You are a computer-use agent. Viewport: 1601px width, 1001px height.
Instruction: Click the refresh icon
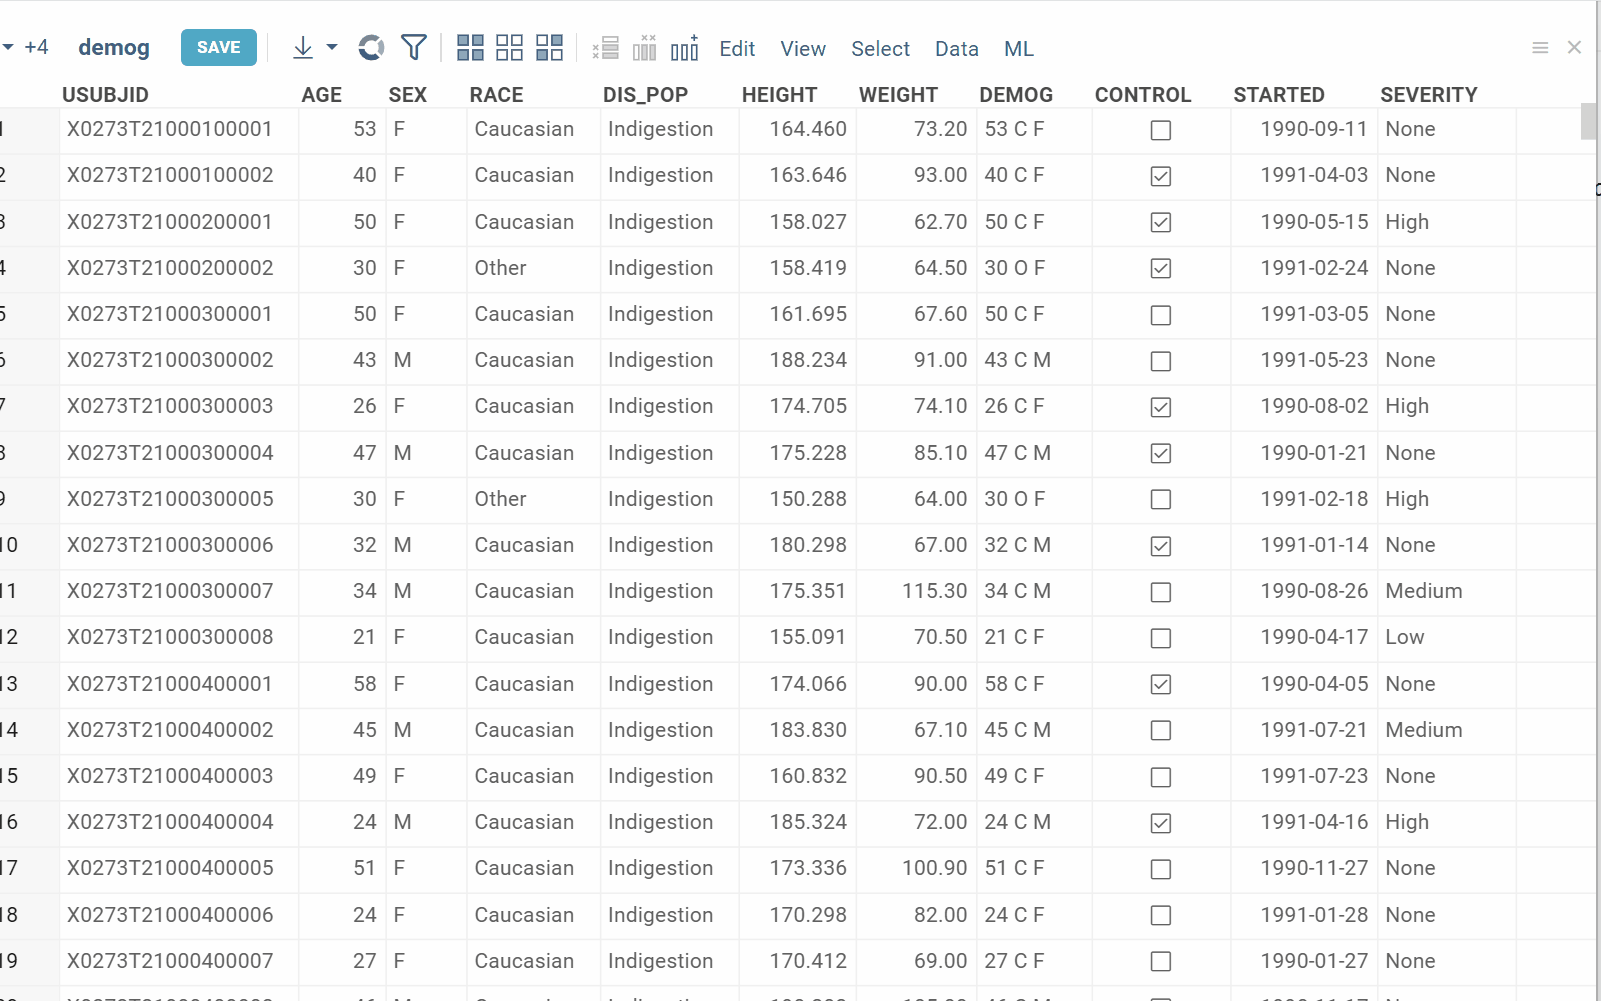371,48
